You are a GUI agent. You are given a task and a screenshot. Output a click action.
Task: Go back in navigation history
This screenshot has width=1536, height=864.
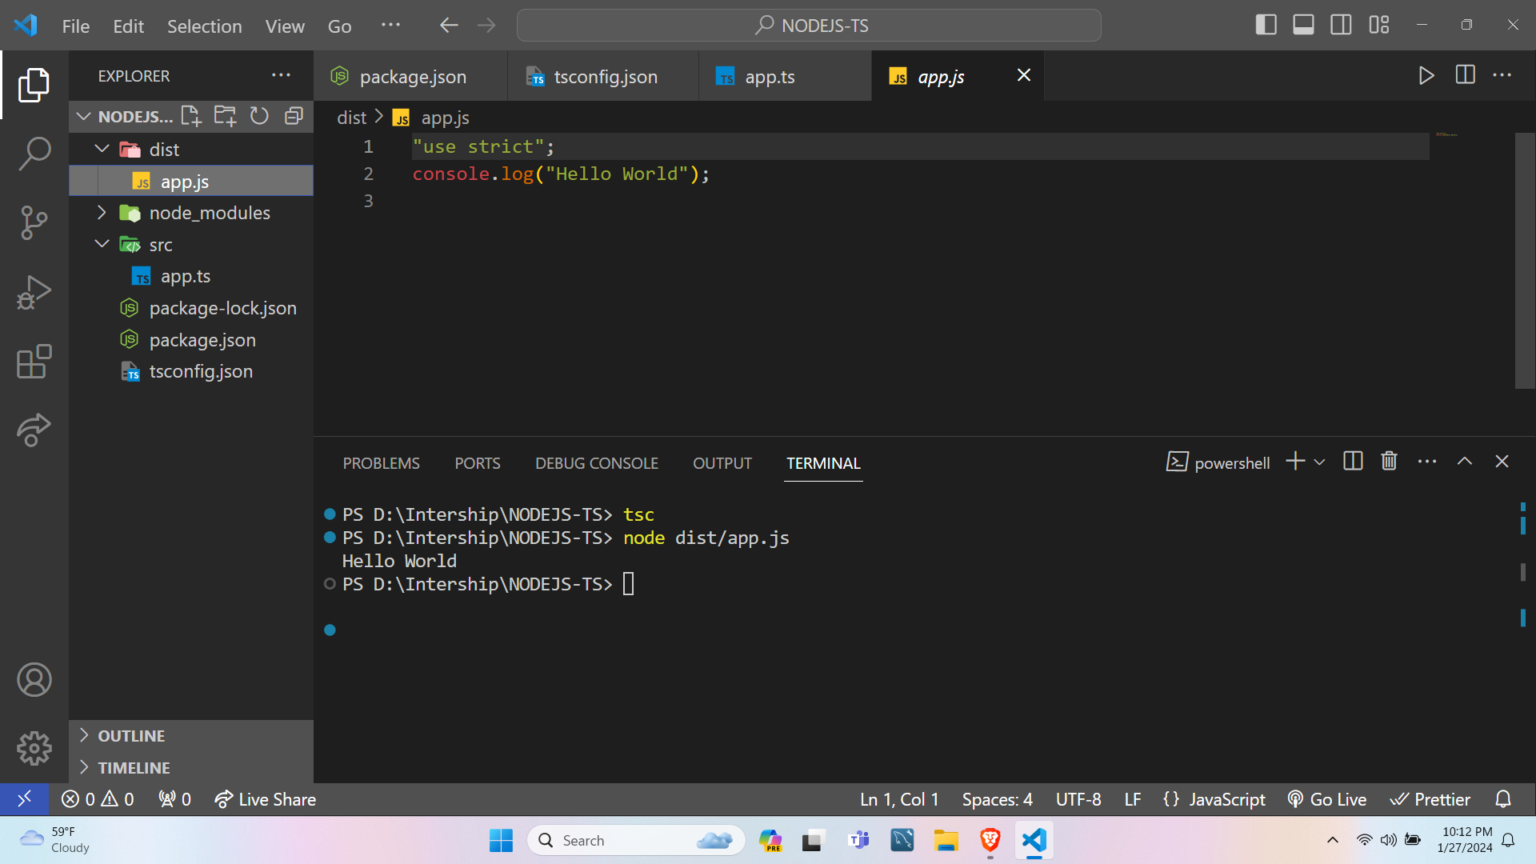(x=449, y=25)
